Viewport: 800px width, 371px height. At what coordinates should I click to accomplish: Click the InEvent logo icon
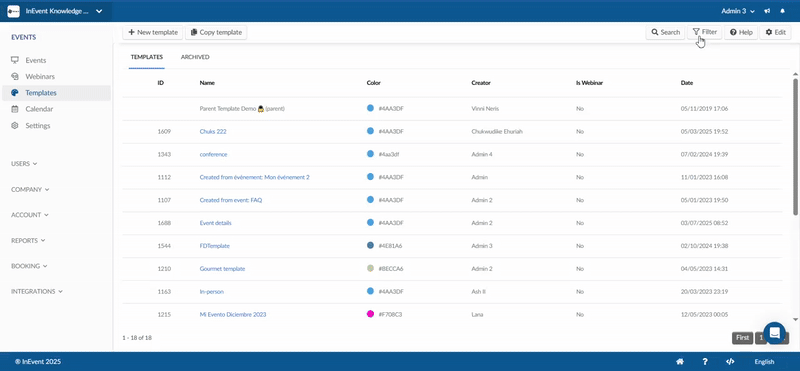(x=14, y=11)
